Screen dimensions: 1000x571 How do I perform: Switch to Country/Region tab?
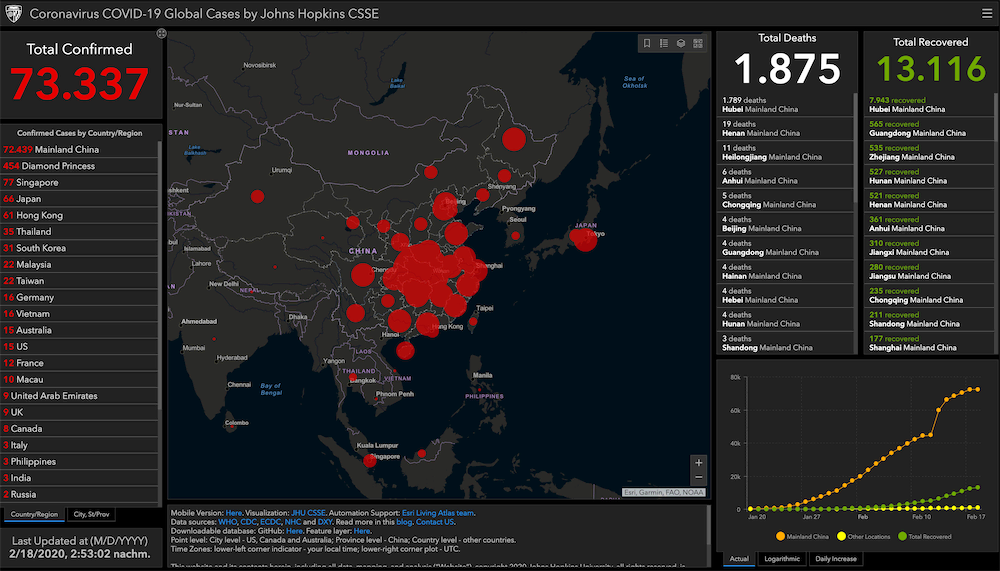pos(34,514)
